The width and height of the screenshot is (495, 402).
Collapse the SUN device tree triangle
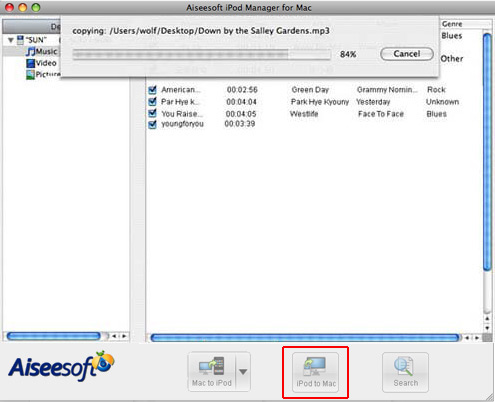pyautogui.click(x=11, y=40)
